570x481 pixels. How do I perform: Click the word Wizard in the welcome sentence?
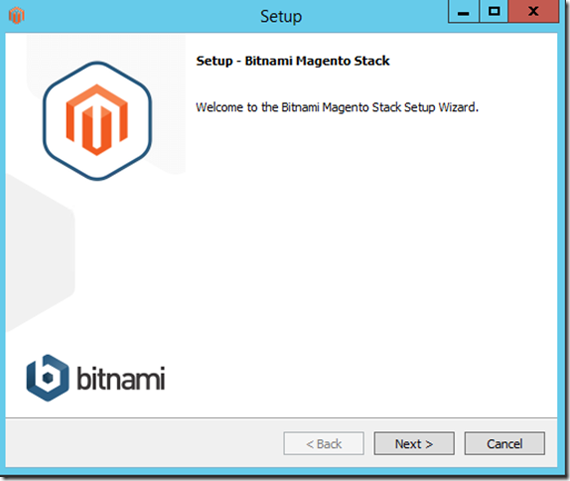(x=458, y=107)
